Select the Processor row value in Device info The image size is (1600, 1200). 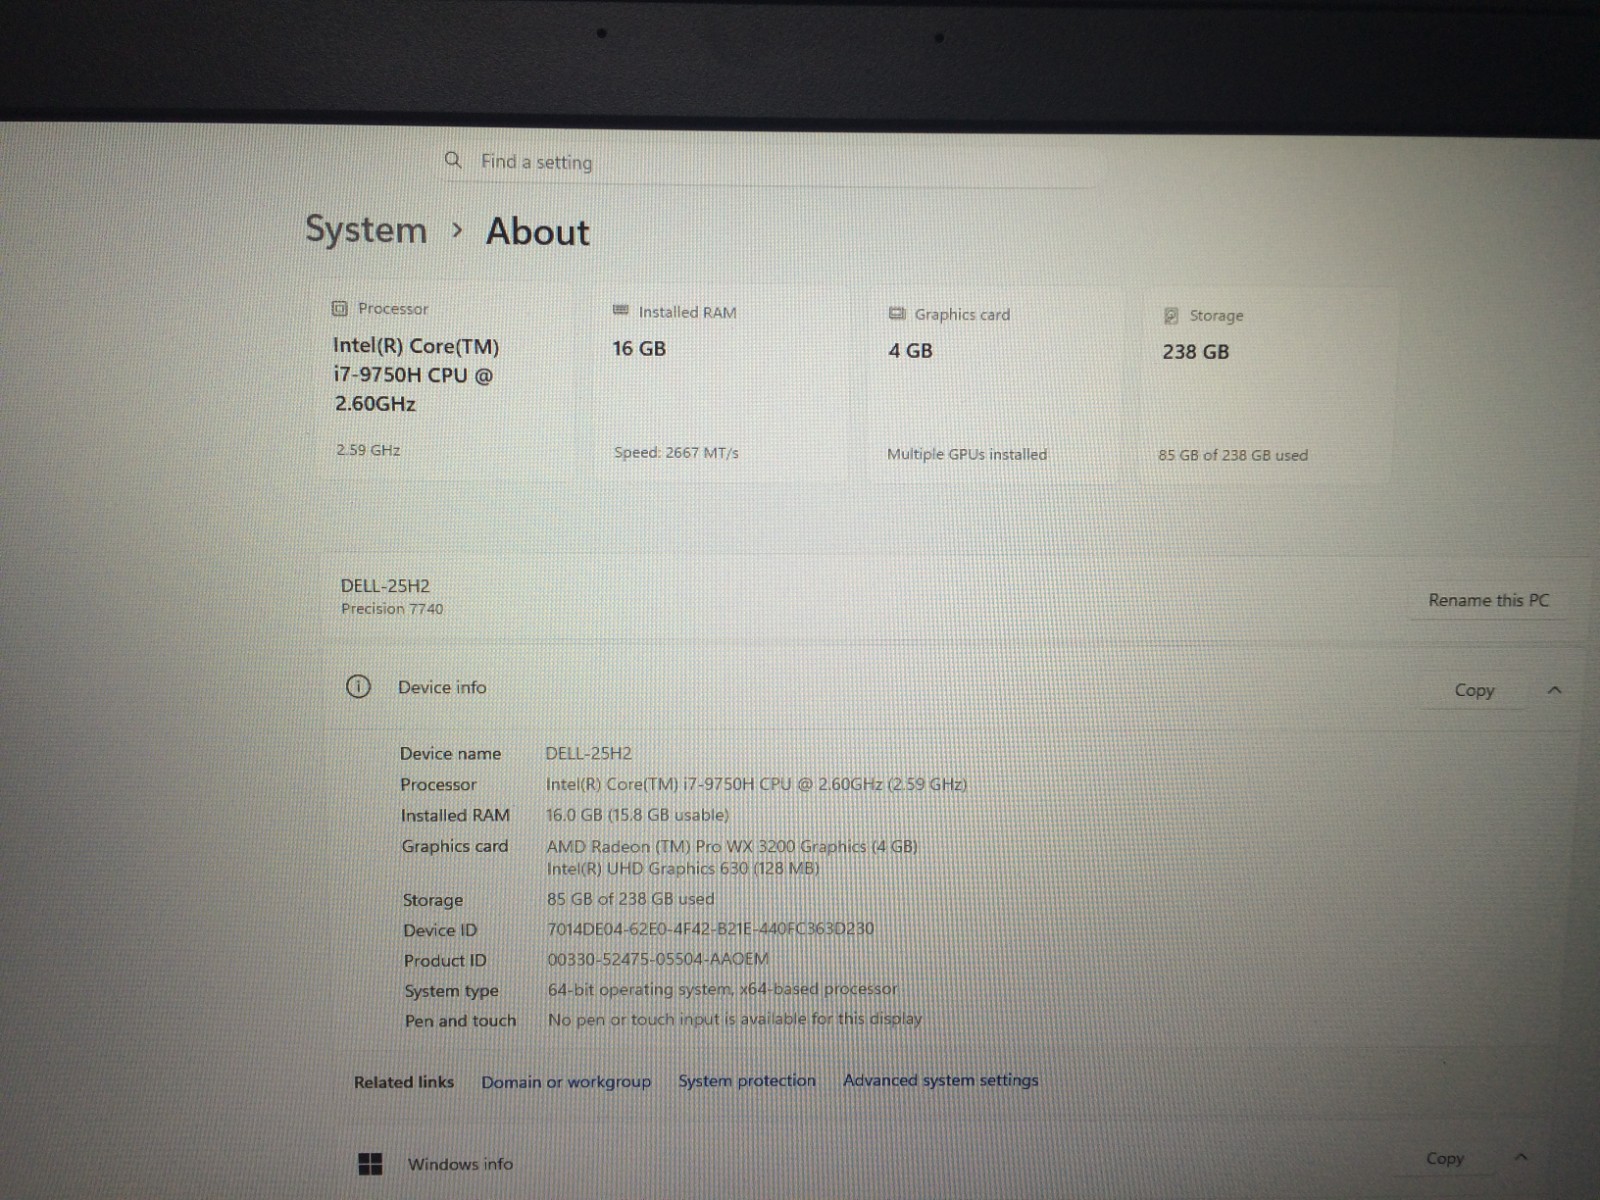(x=757, y=784)
